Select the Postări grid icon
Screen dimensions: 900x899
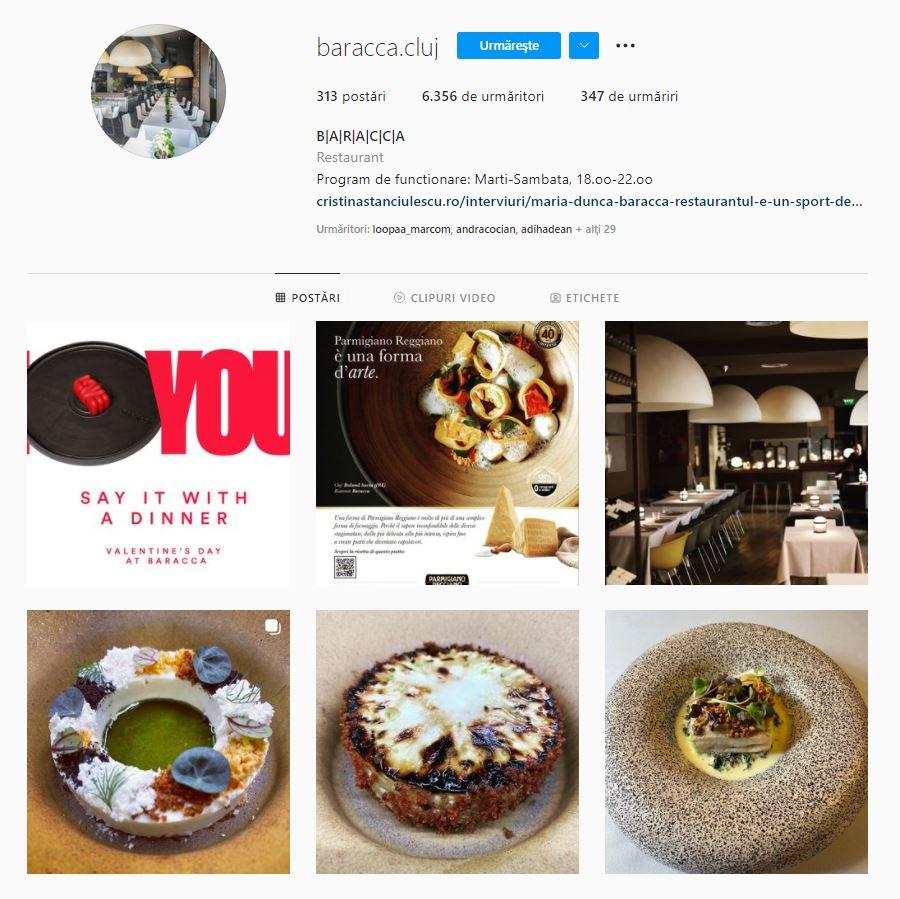pyautogui.click(x=280, y=297)
